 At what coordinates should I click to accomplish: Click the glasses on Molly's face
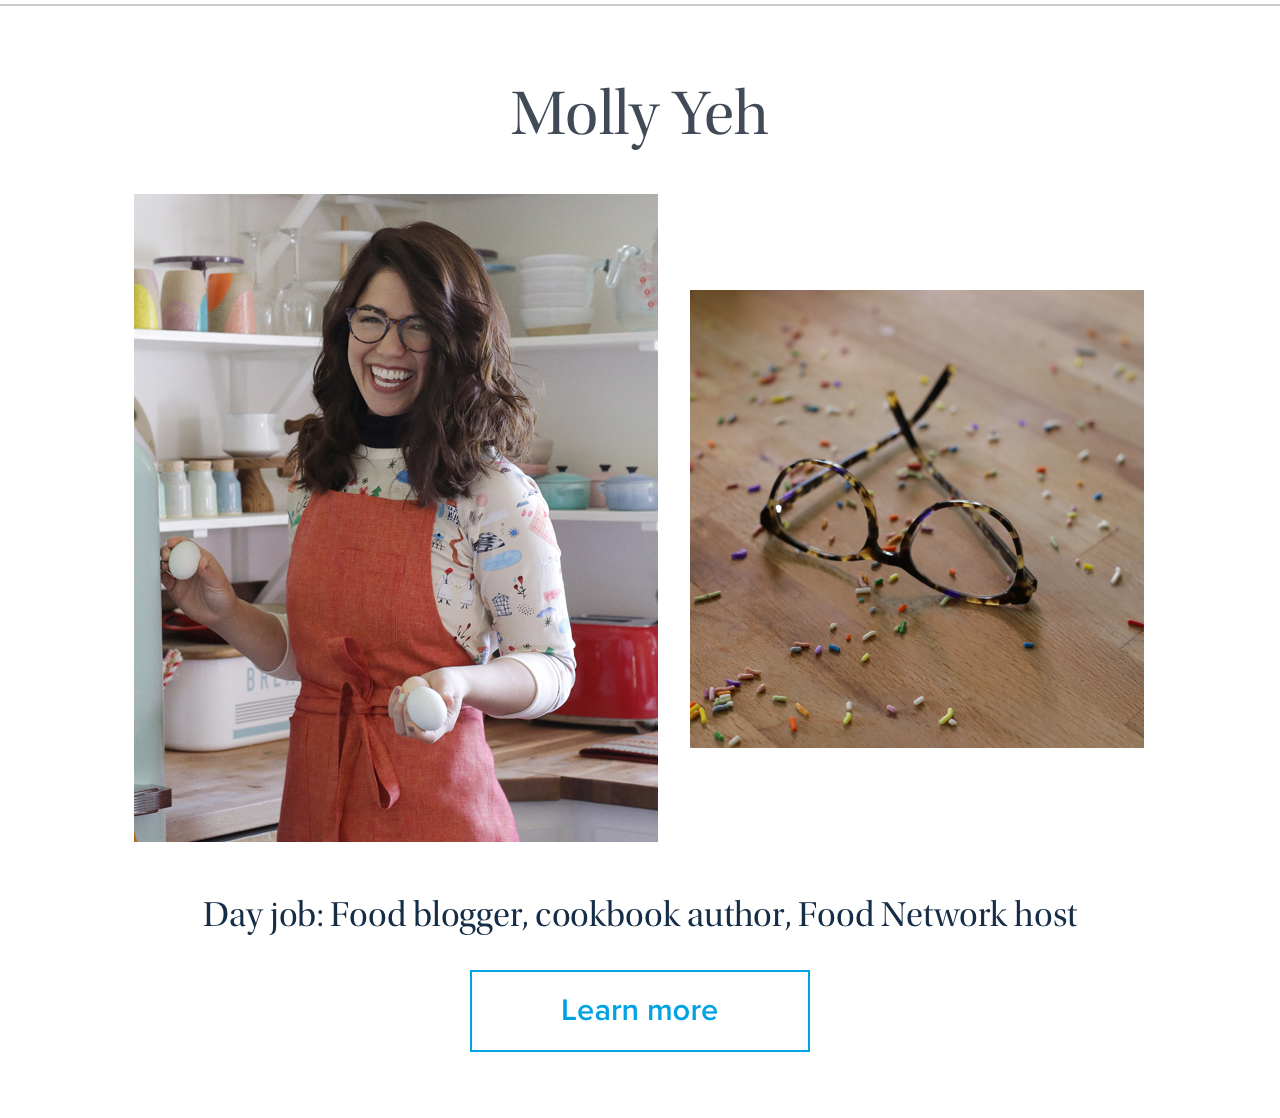point(390,327)
